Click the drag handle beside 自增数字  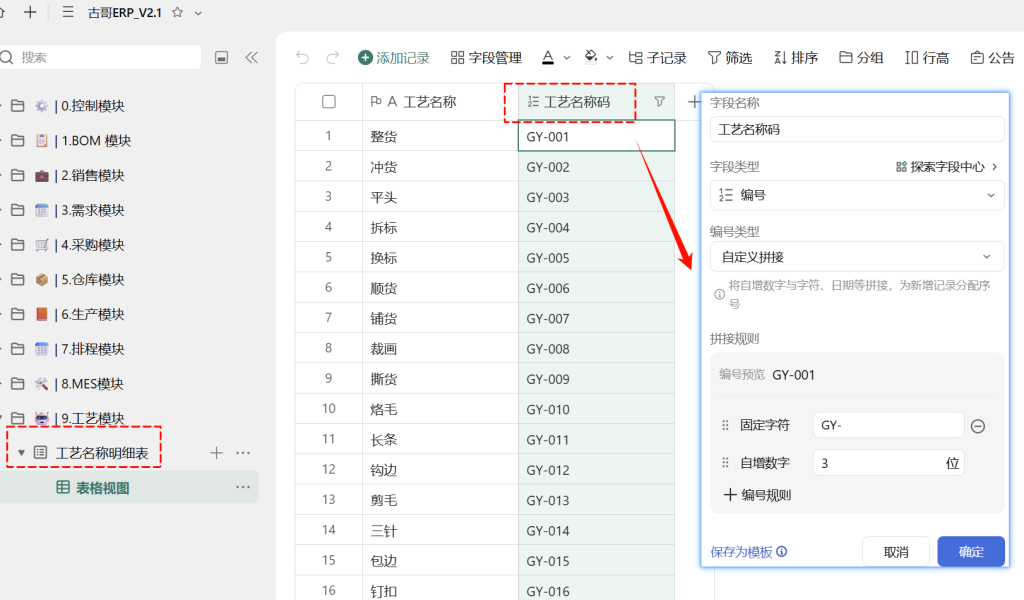[x=725, y=463]
